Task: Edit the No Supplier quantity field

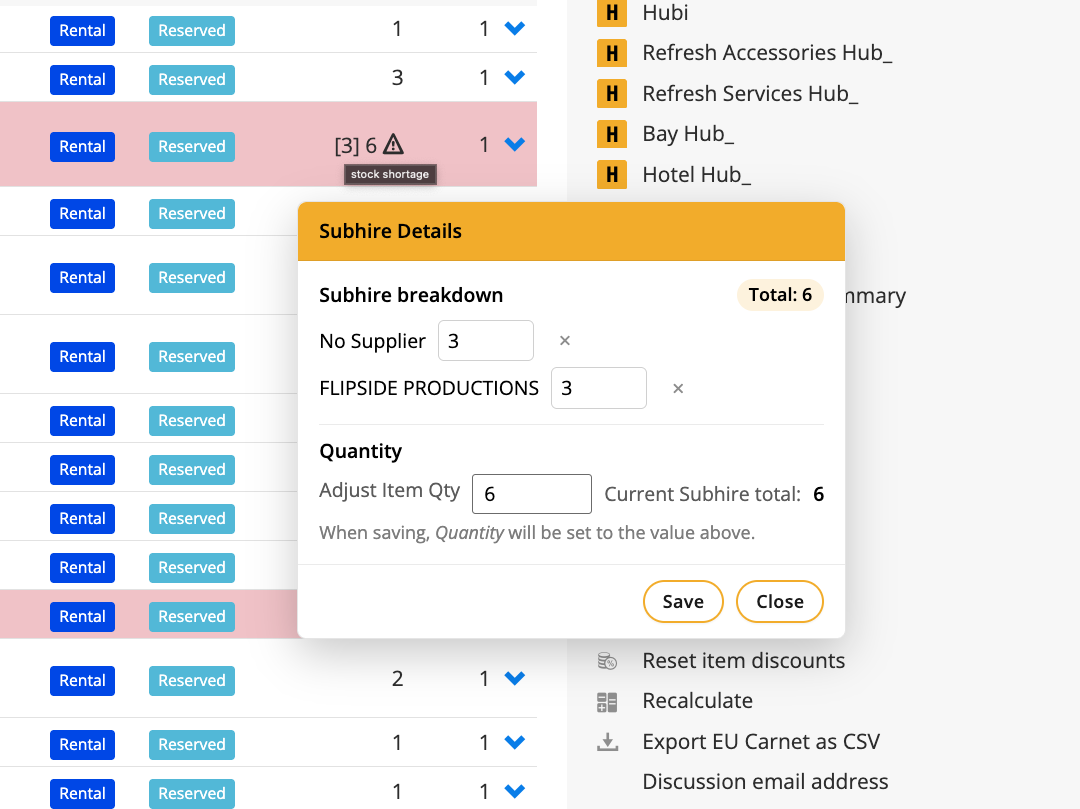Action: (x=485, y=341)
